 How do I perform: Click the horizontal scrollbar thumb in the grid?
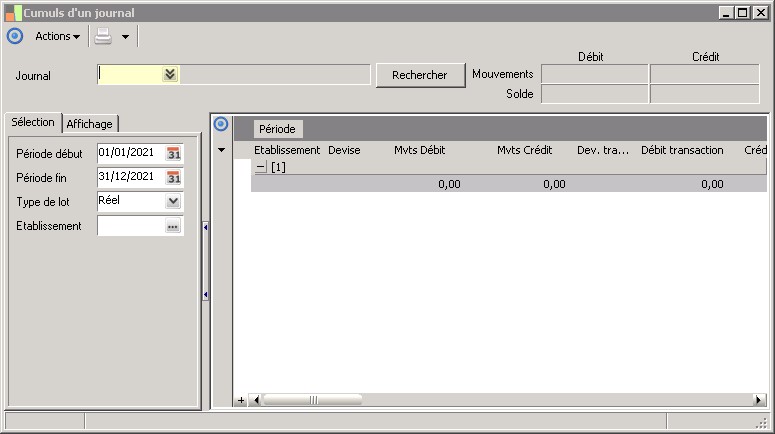[312, 400]
